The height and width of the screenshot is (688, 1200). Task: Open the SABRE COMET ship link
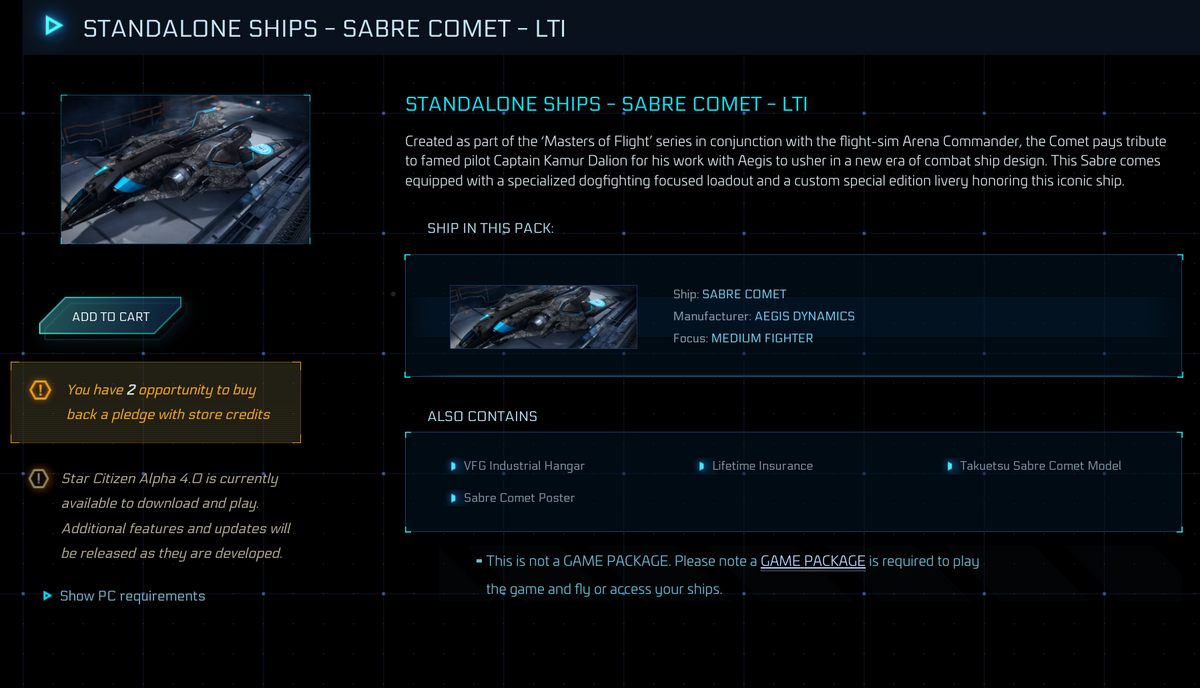pos(744,294)
